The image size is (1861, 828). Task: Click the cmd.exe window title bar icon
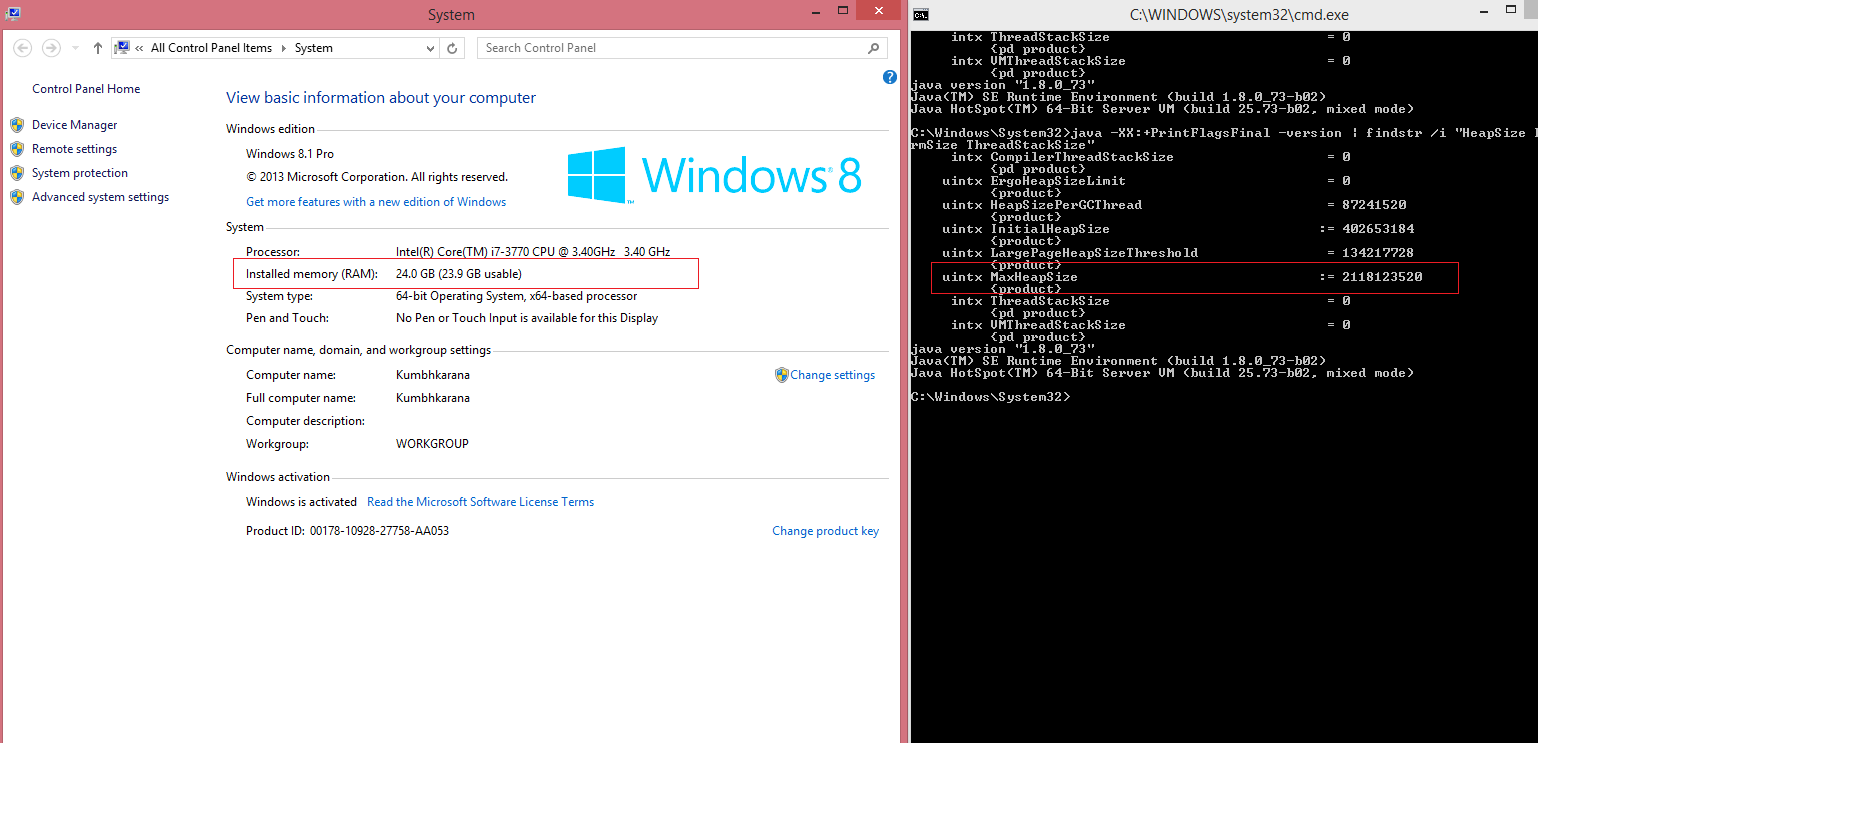921,14
